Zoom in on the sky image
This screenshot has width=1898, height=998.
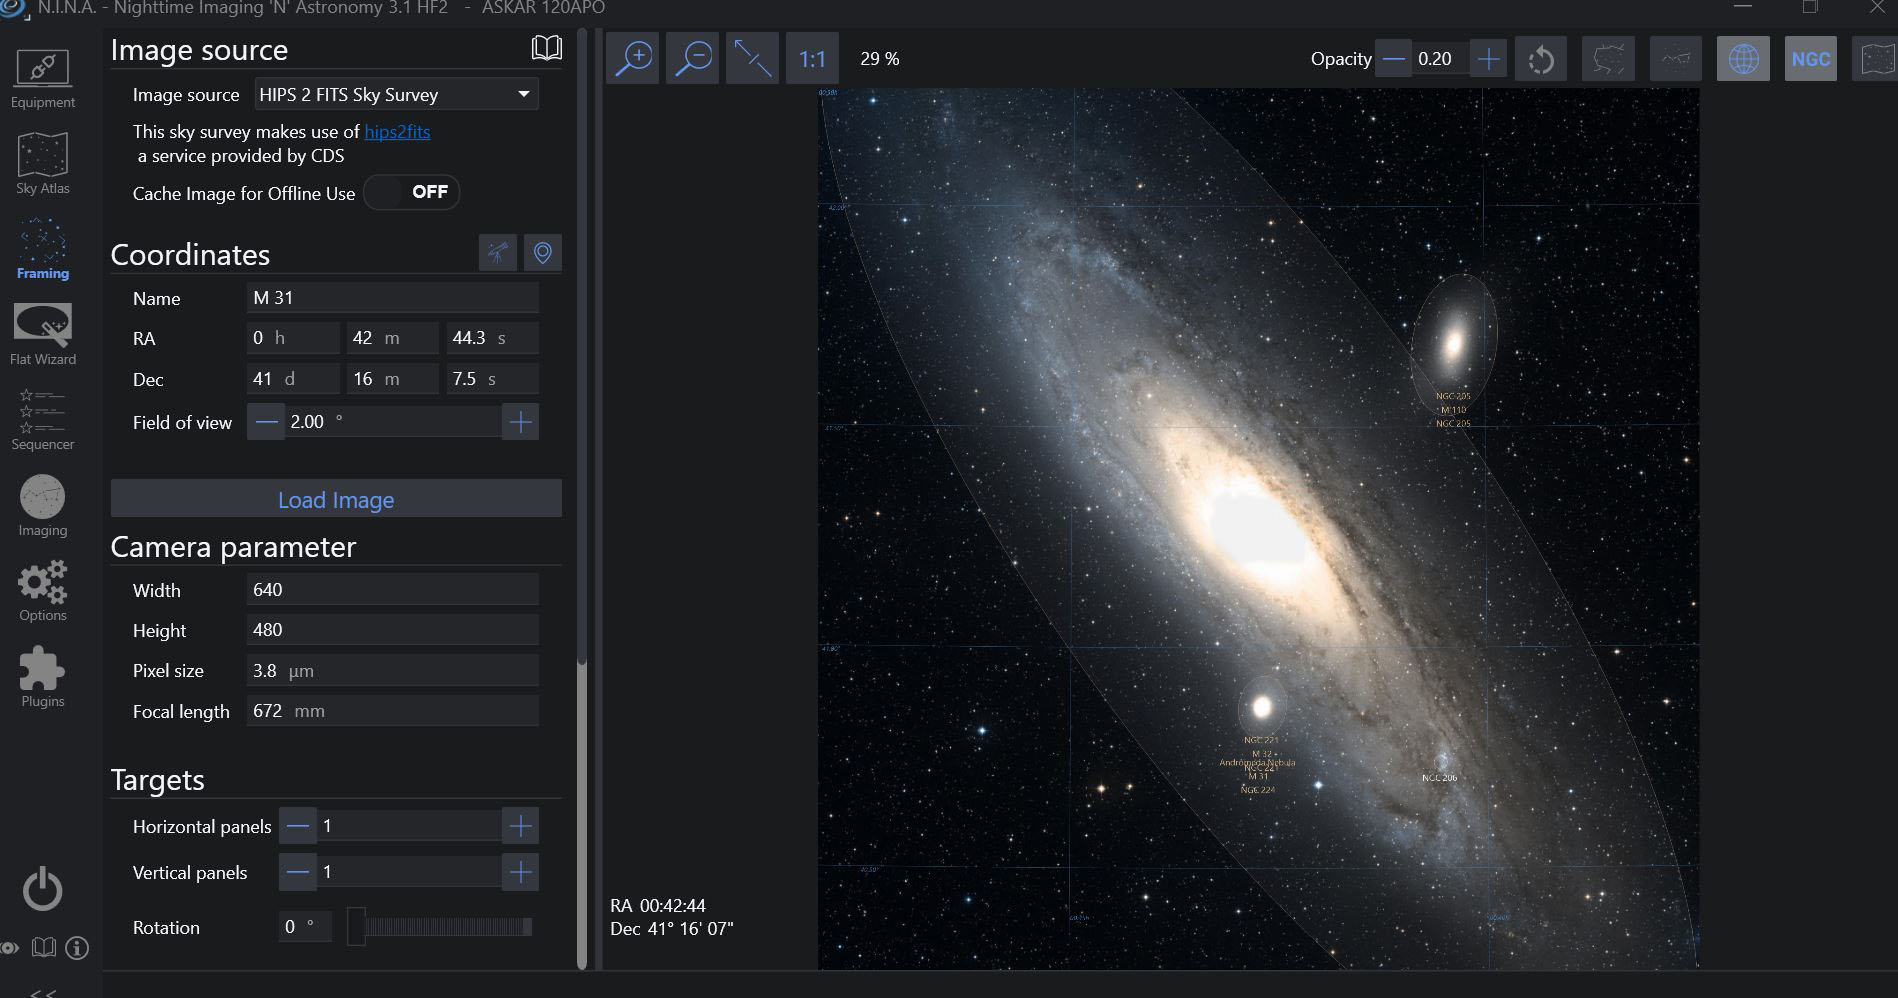coord(633,59)
